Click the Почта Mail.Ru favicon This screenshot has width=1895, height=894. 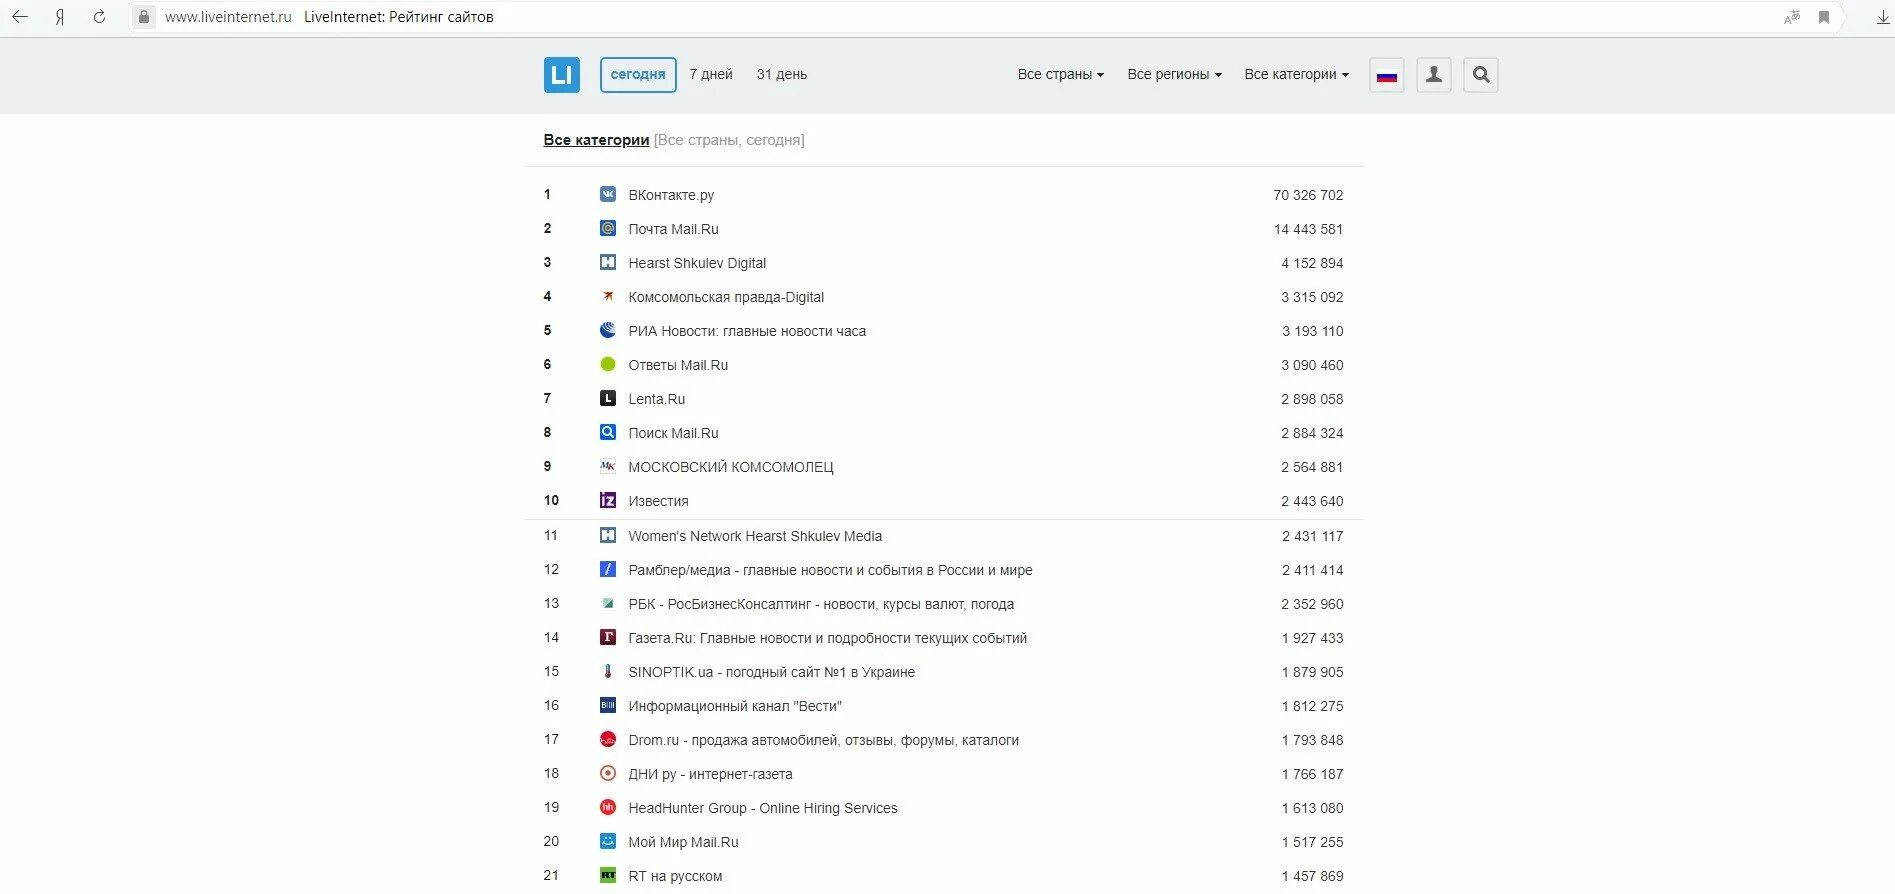(607, 228)
